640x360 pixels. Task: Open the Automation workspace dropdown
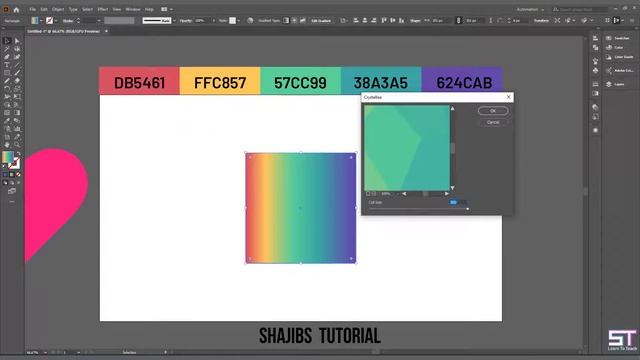click(530, 9)
